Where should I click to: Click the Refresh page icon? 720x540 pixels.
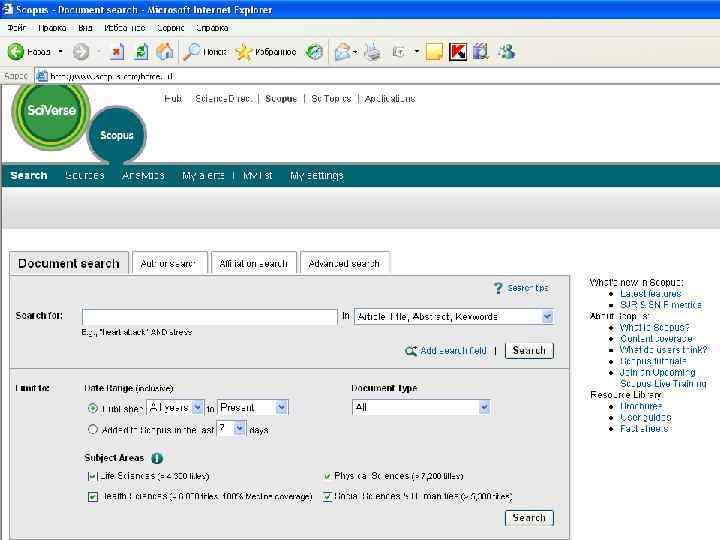(x=141, y=51)
